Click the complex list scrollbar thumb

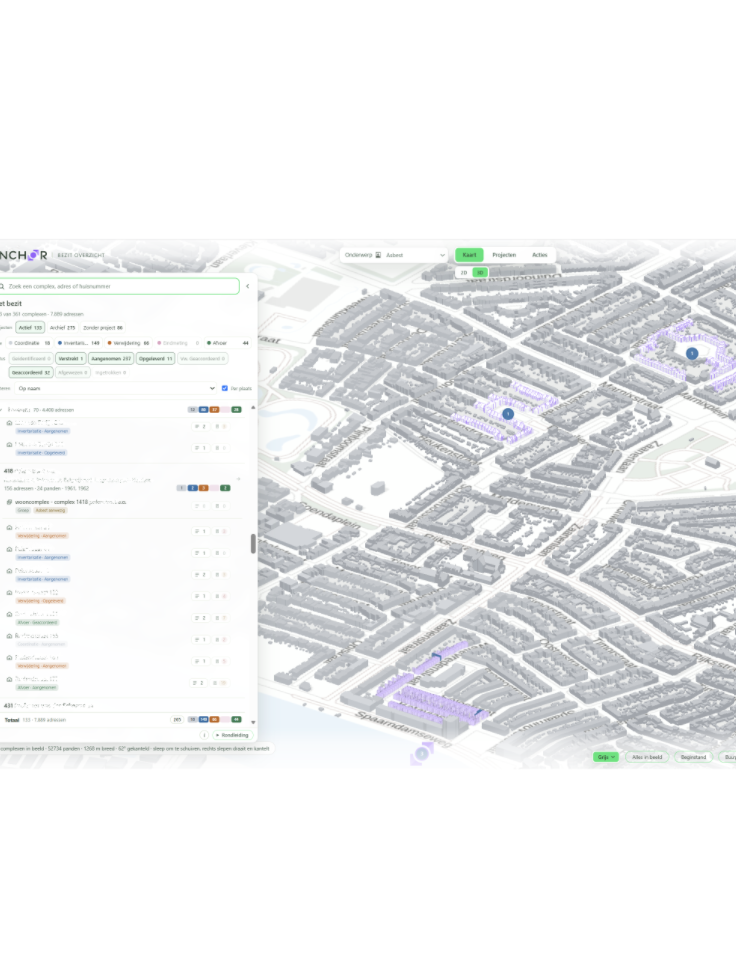(253, 543)
